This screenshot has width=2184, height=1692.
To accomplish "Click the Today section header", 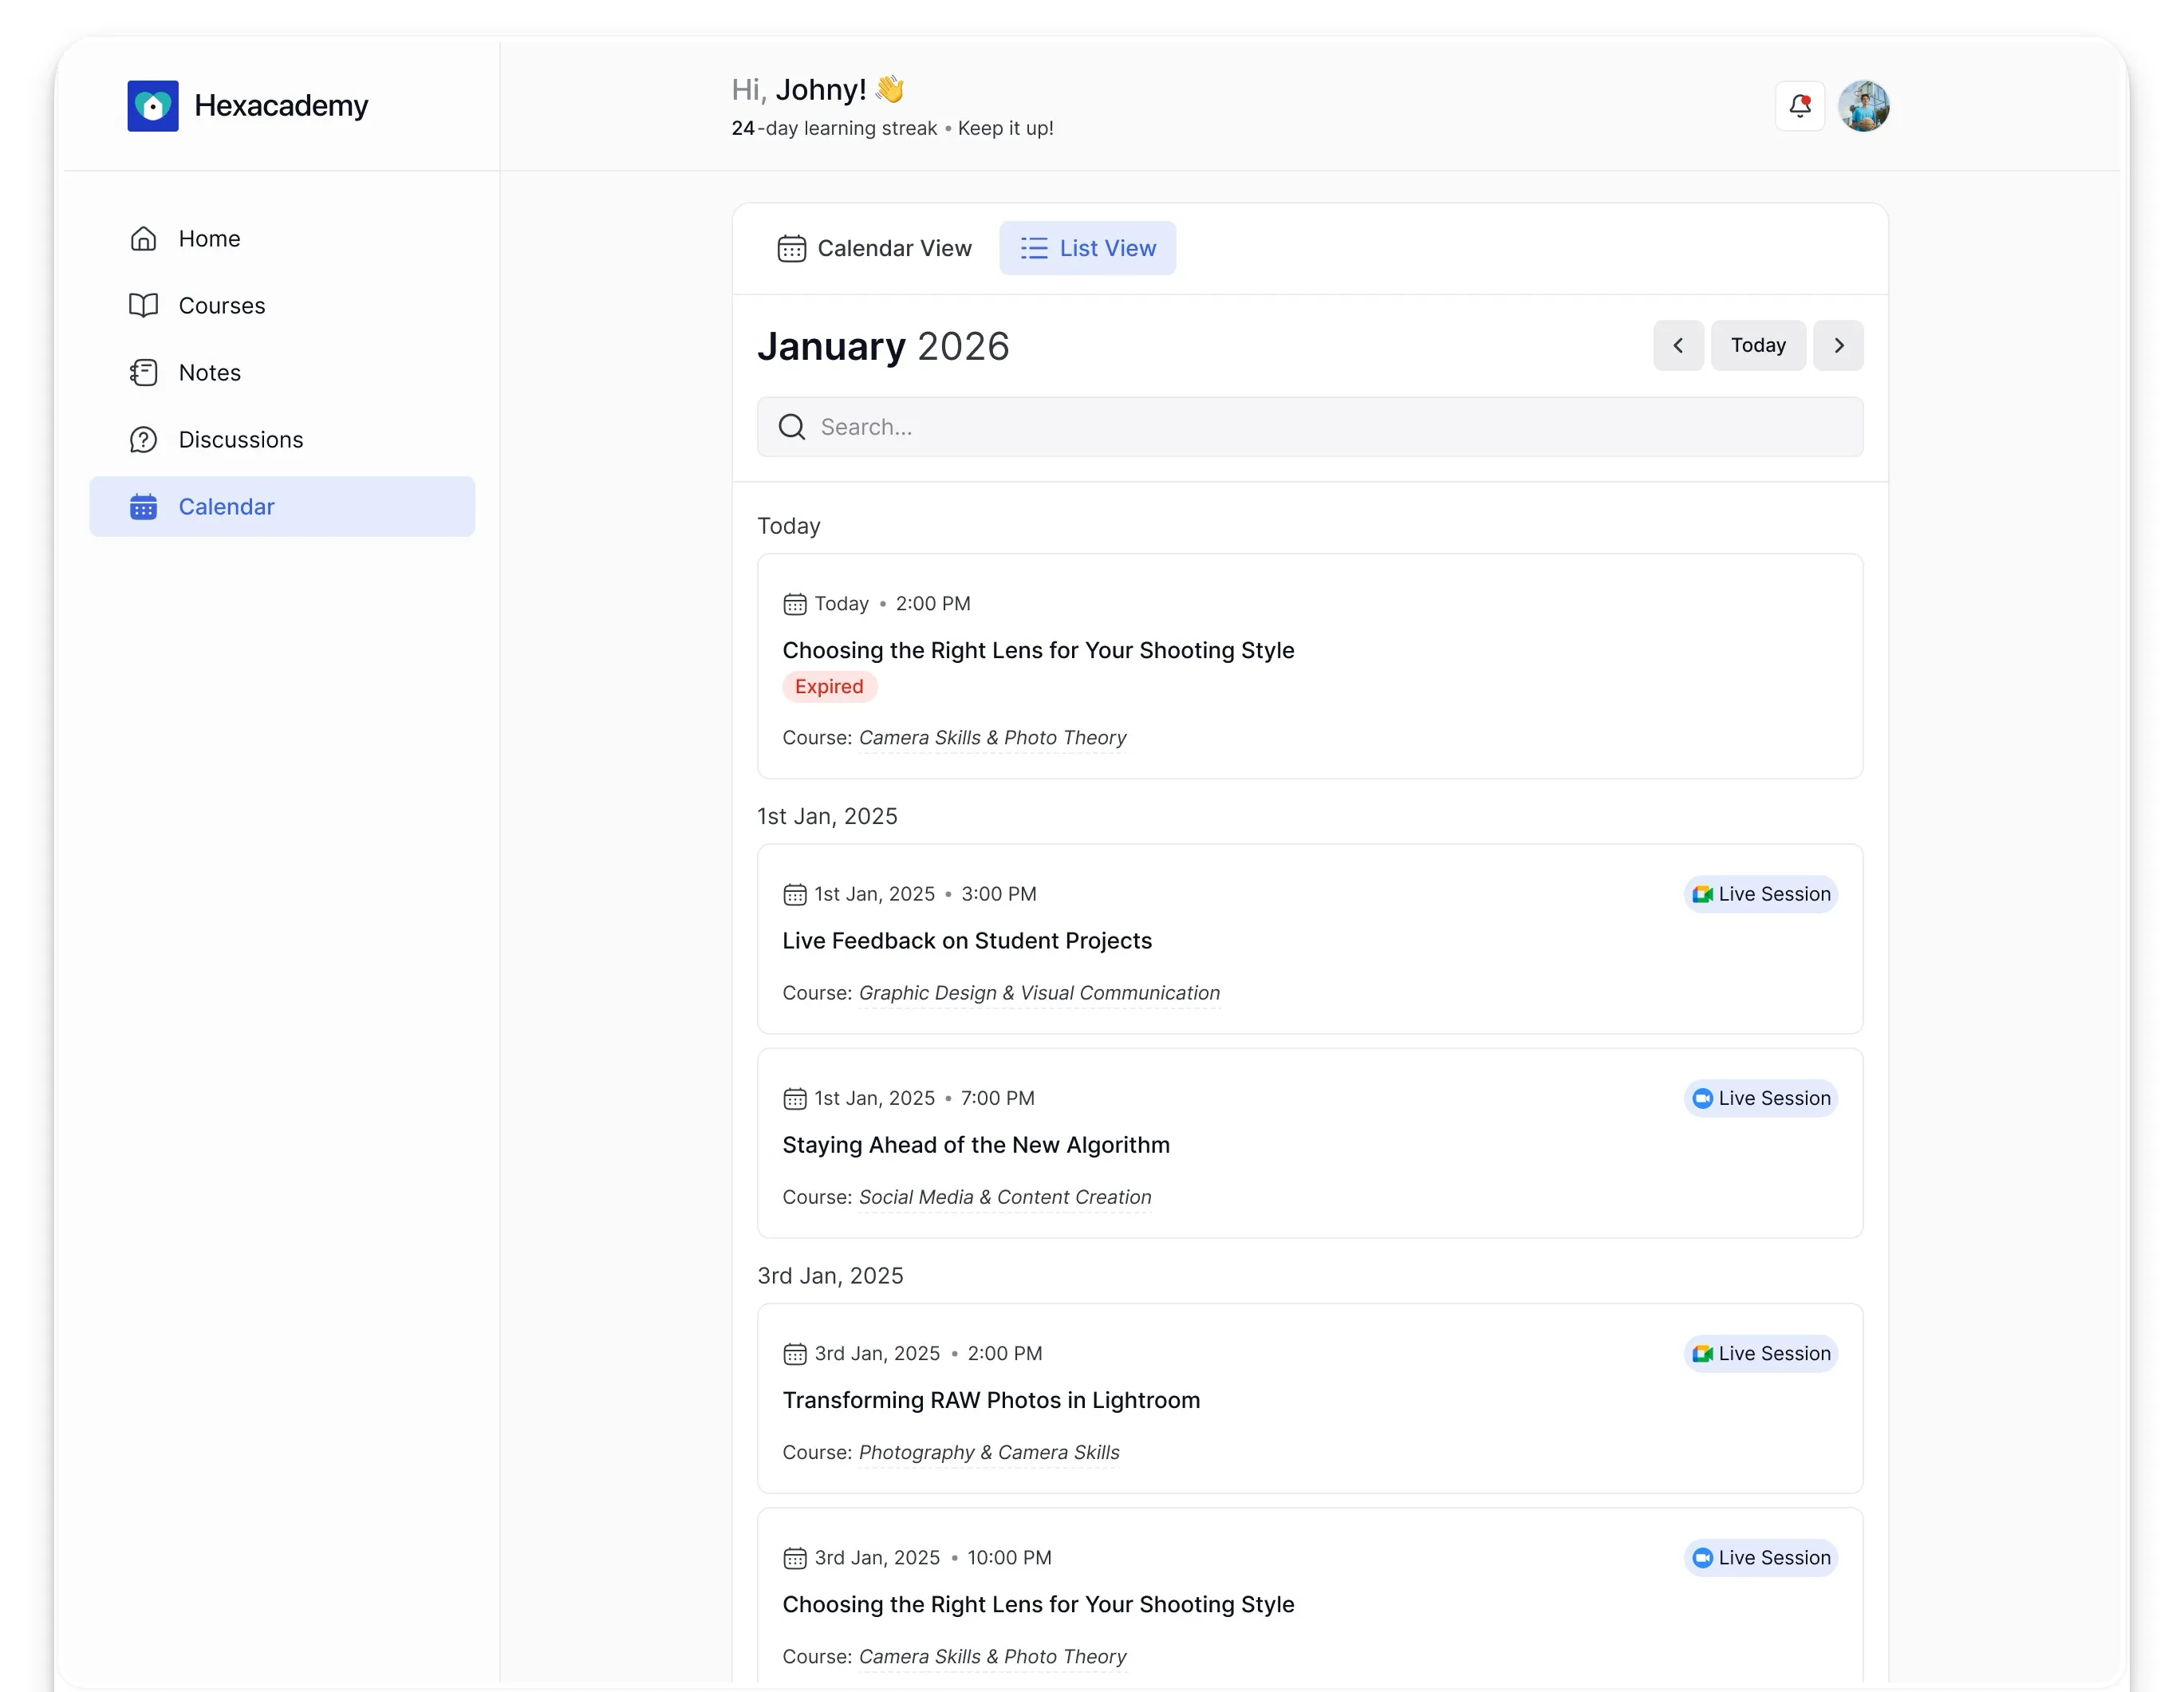I will [x=789, y=526].
